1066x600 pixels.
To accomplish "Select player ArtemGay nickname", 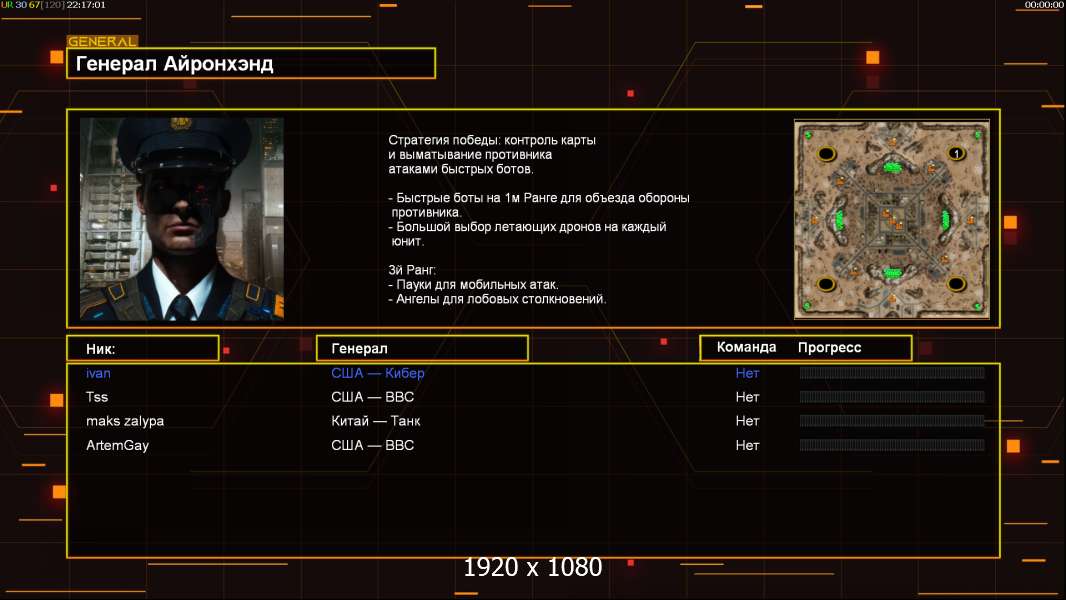I will click(117, 446).
